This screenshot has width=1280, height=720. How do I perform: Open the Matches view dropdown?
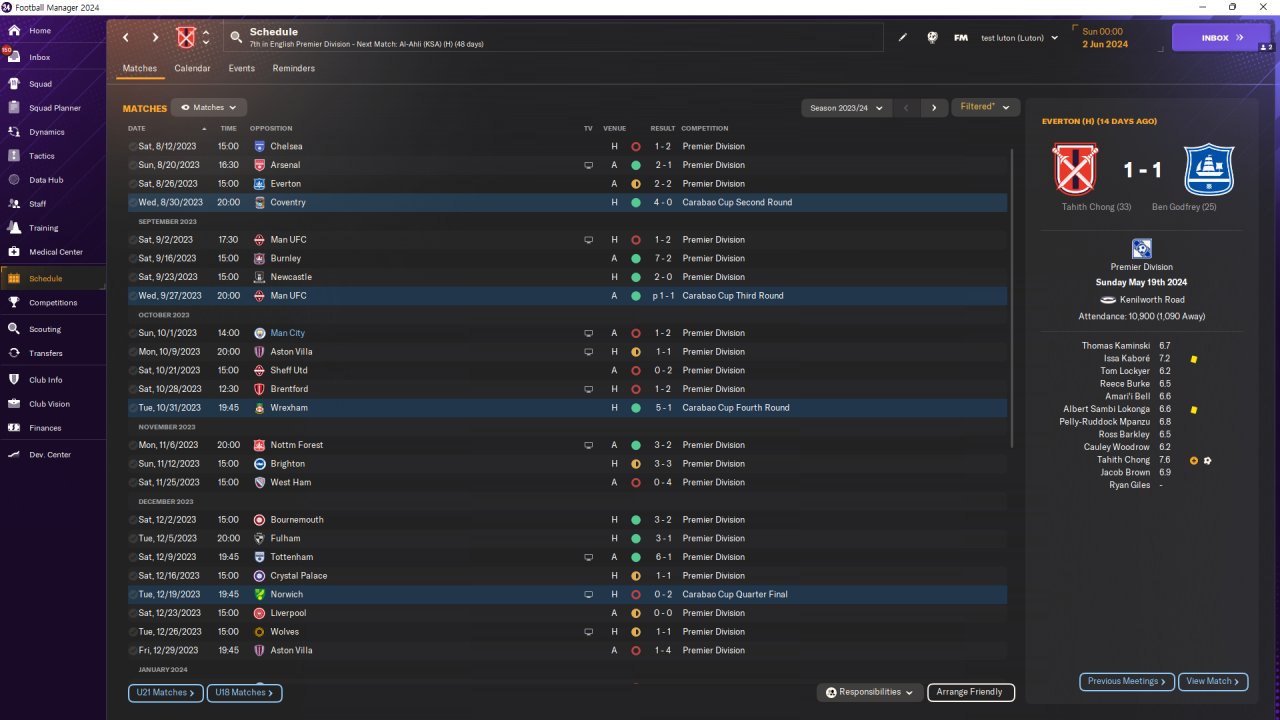(209, 107)
